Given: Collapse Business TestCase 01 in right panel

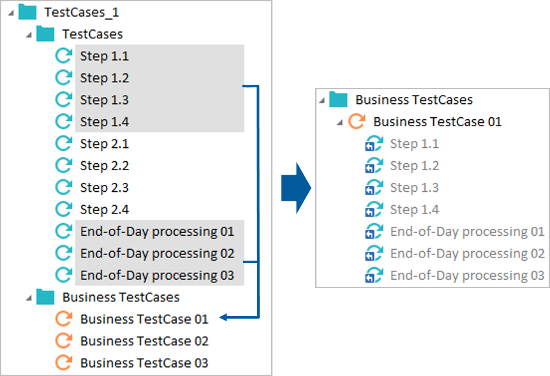Looking at the screenshot, I should point(340,123).
